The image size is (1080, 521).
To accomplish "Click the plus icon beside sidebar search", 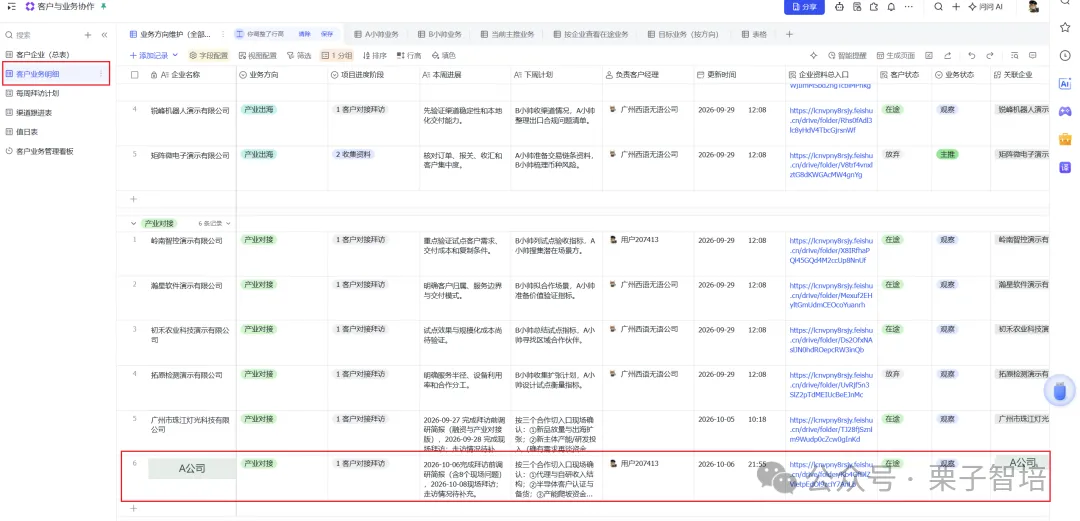I will 87,35.
